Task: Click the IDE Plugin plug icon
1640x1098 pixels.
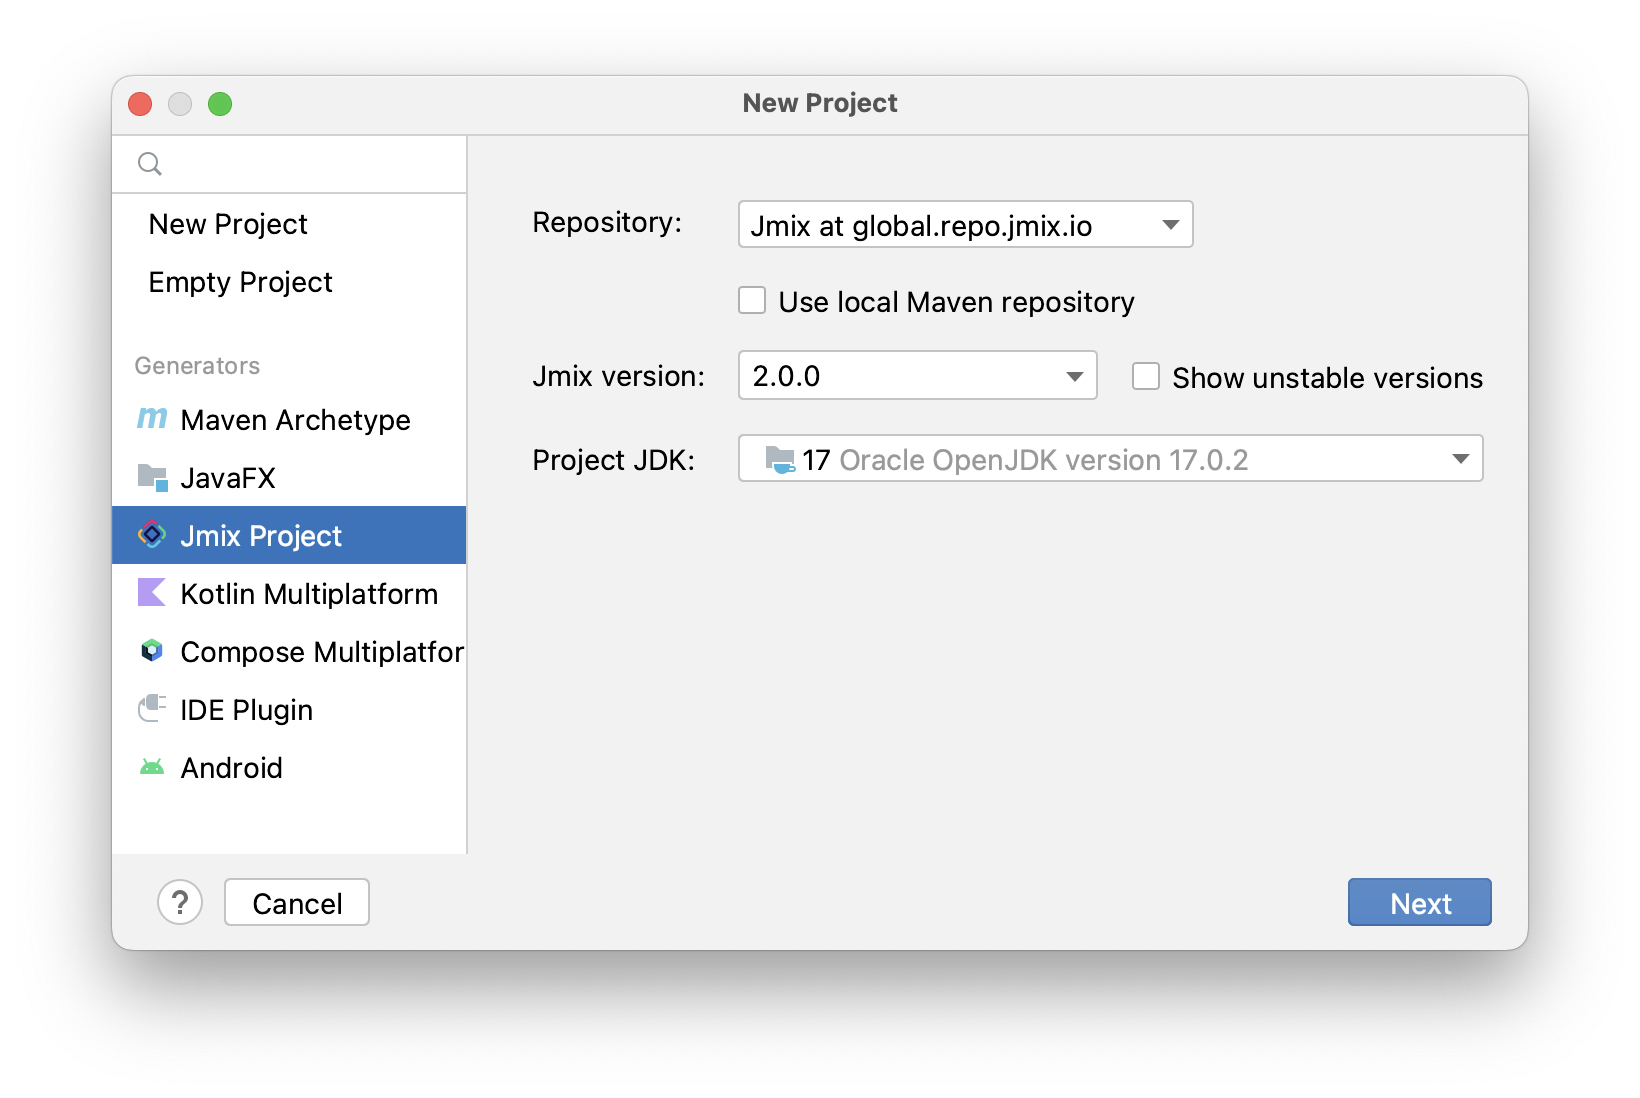Action: point(152,709)
